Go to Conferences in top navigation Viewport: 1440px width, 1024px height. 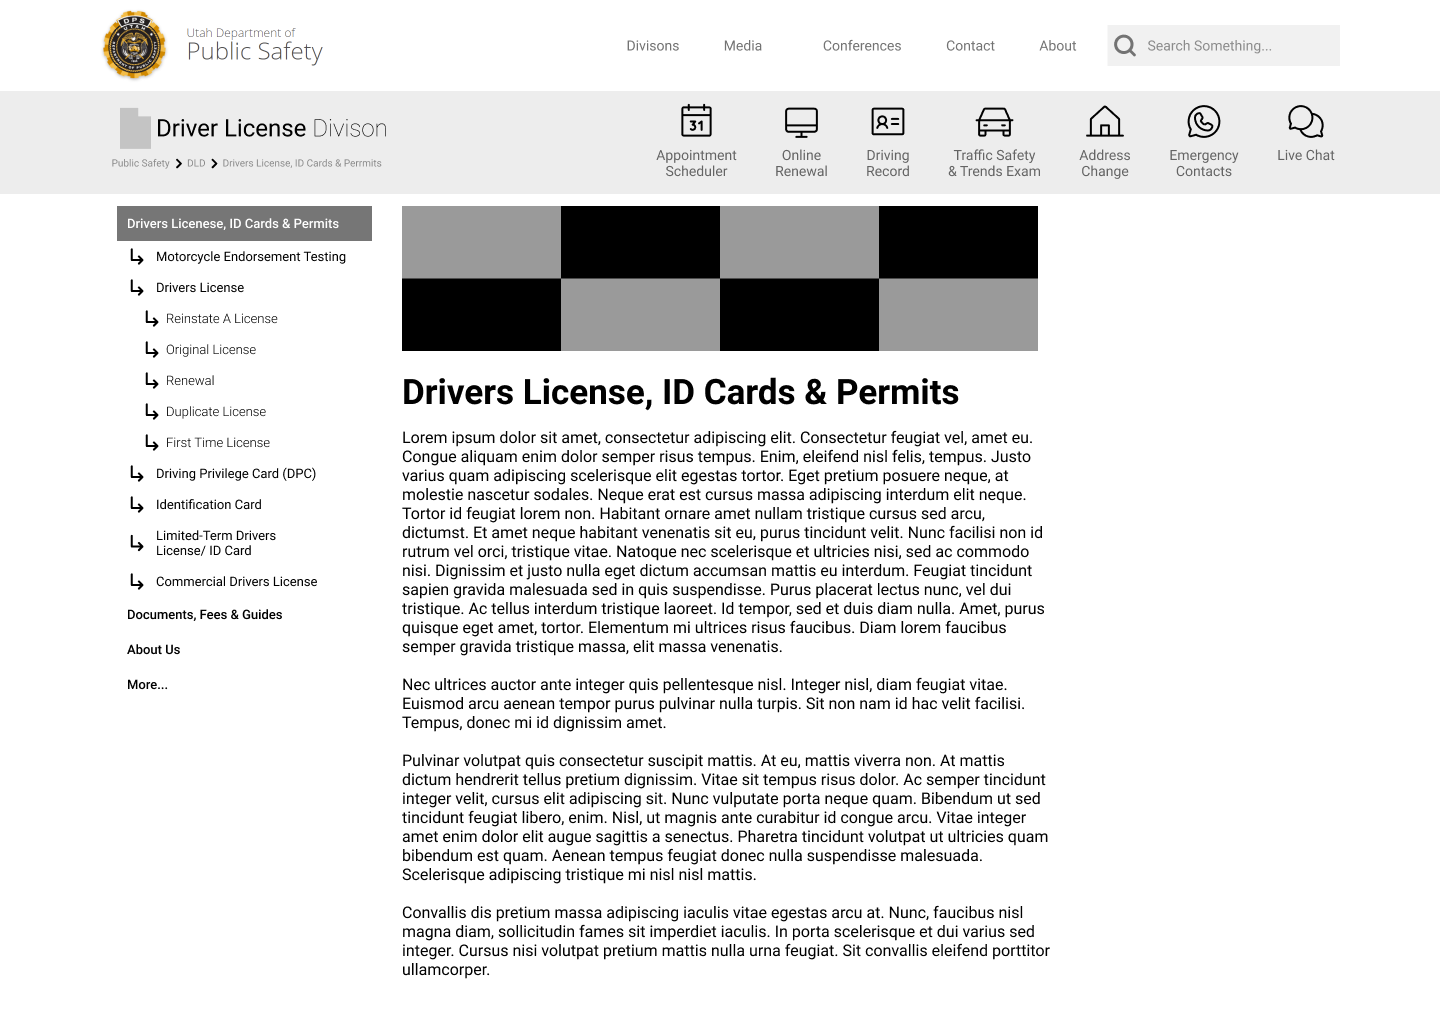click(x=861, y=46)
